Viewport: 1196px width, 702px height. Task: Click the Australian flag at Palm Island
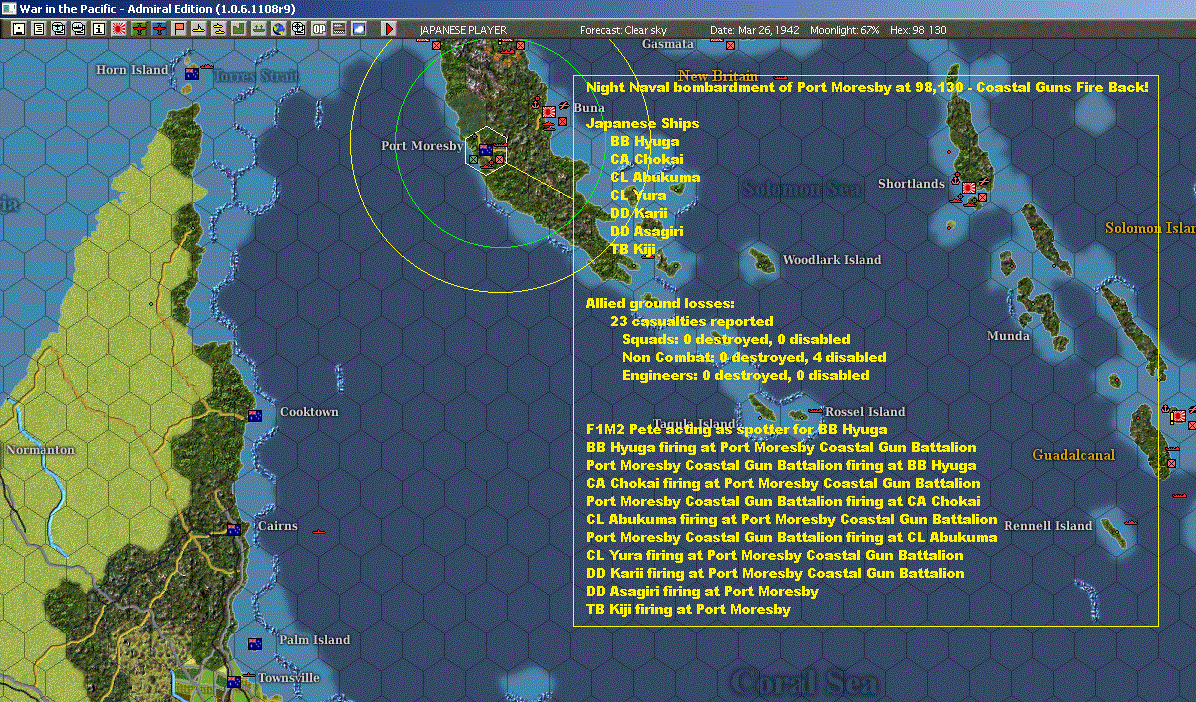coord(255,644)
